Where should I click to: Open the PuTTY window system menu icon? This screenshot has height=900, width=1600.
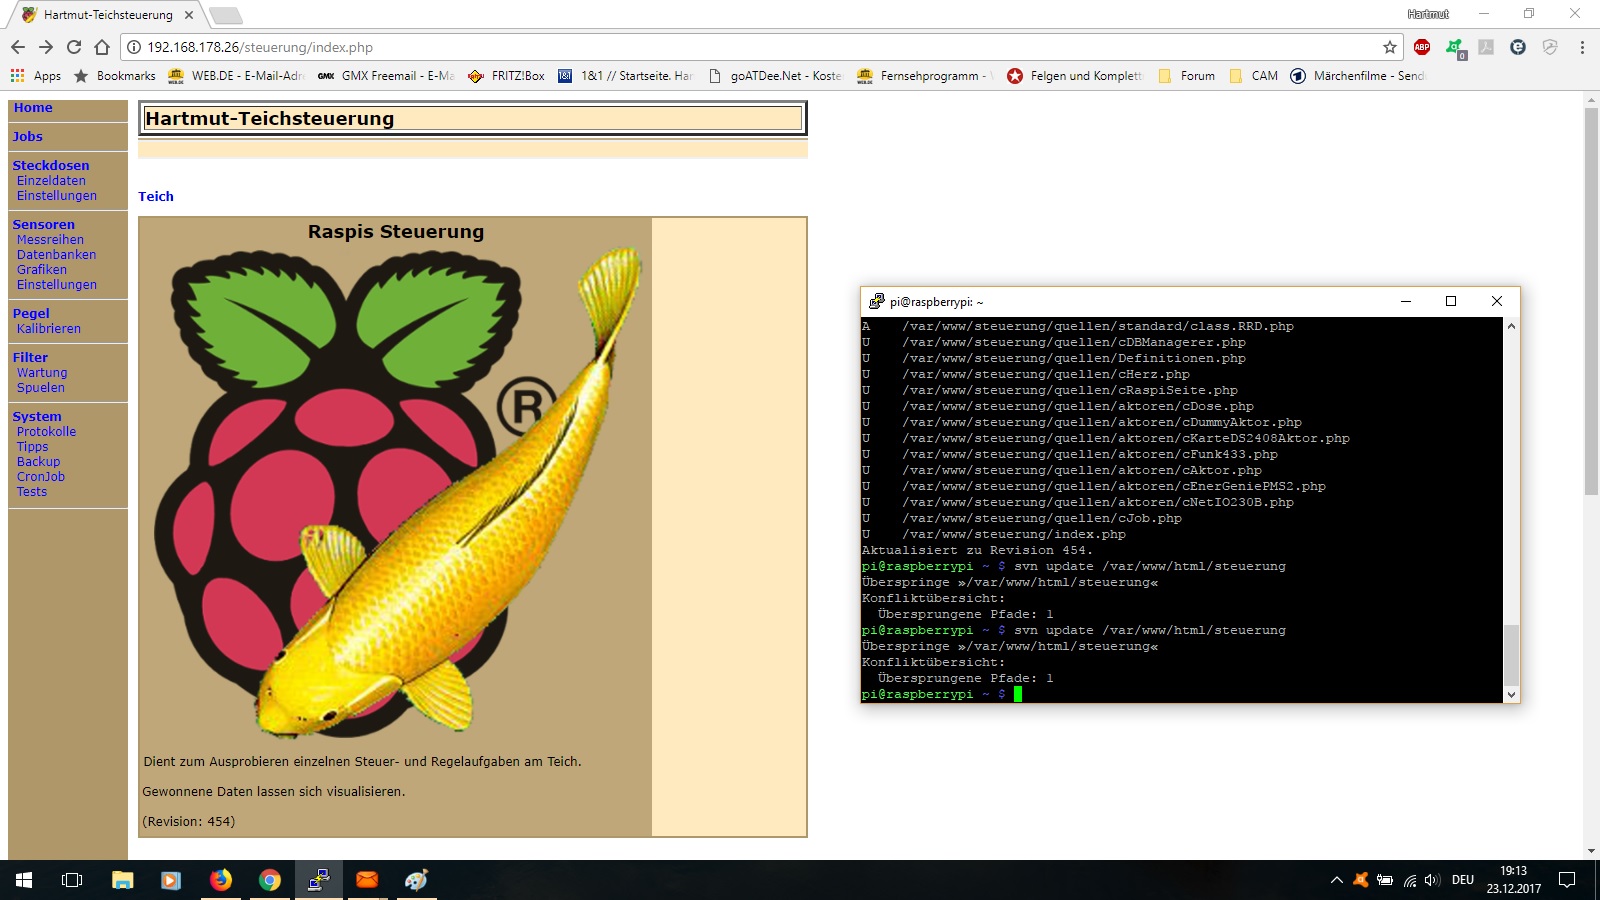(x=877, y=301)
